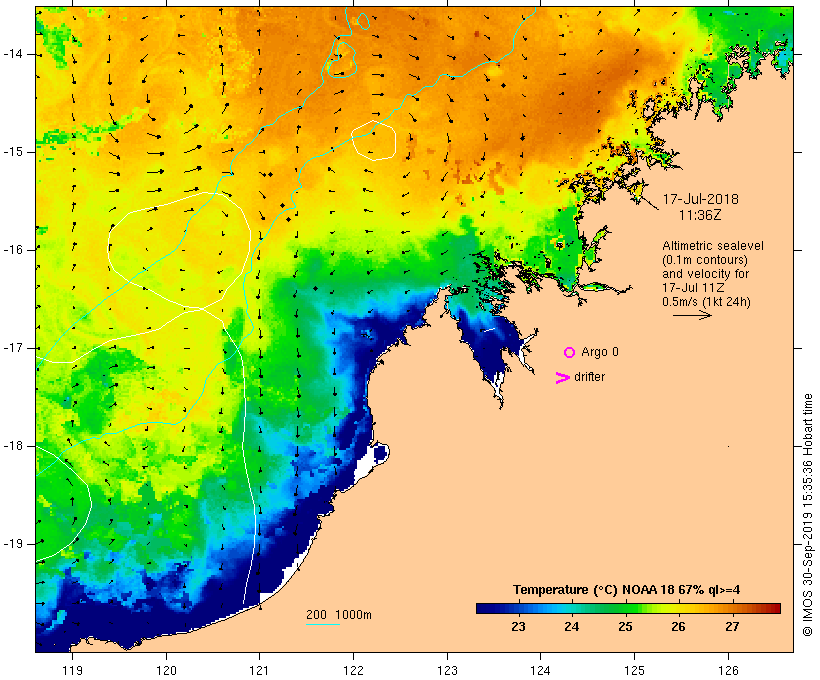
Task: Click the 0.5m/s velocity scale arrow
Action: pyautogui.click(x=692, y=315)
